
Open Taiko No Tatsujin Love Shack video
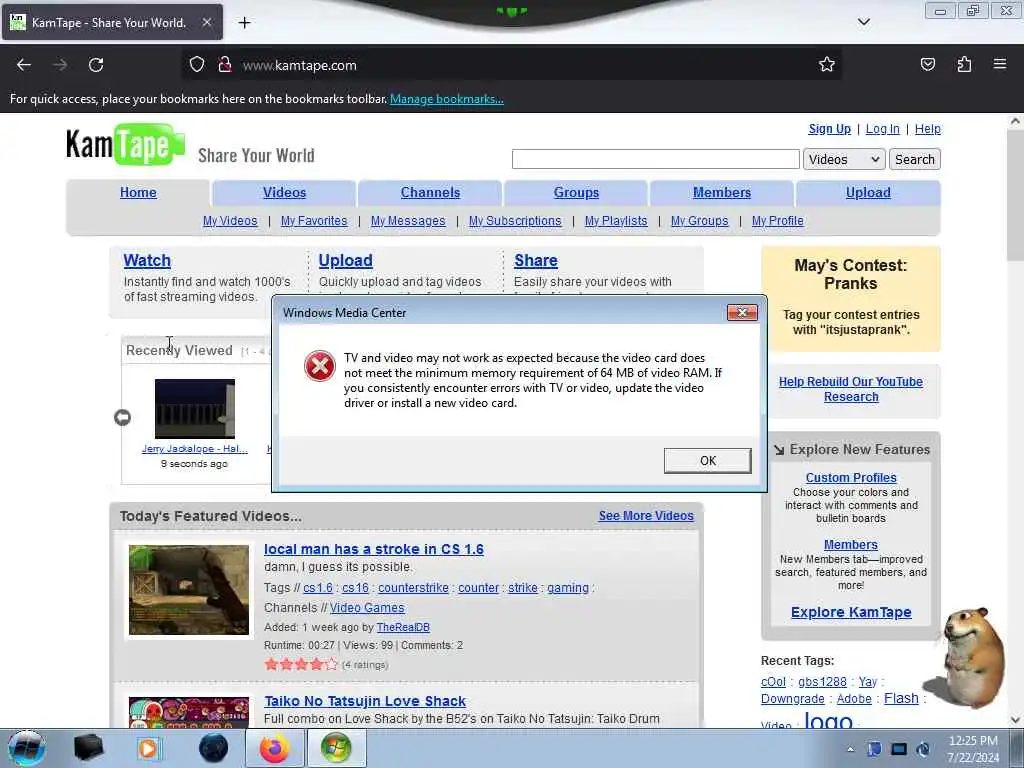coord(365,701)
